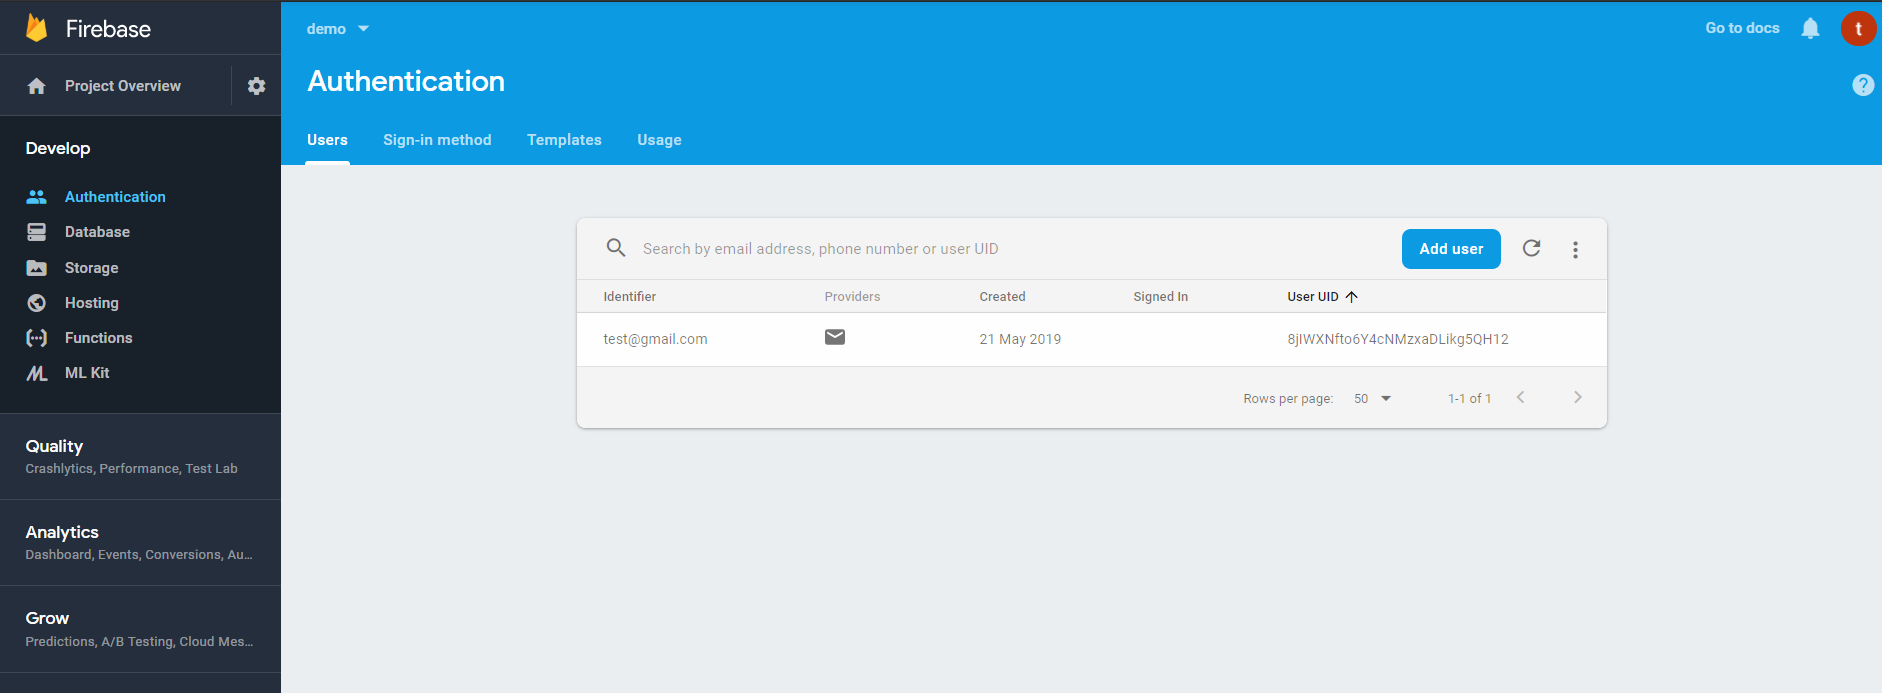This screenshot has height=693, width=1882.
Task: Open the rows per page dropdown
Action: (x=1372, y=398)
